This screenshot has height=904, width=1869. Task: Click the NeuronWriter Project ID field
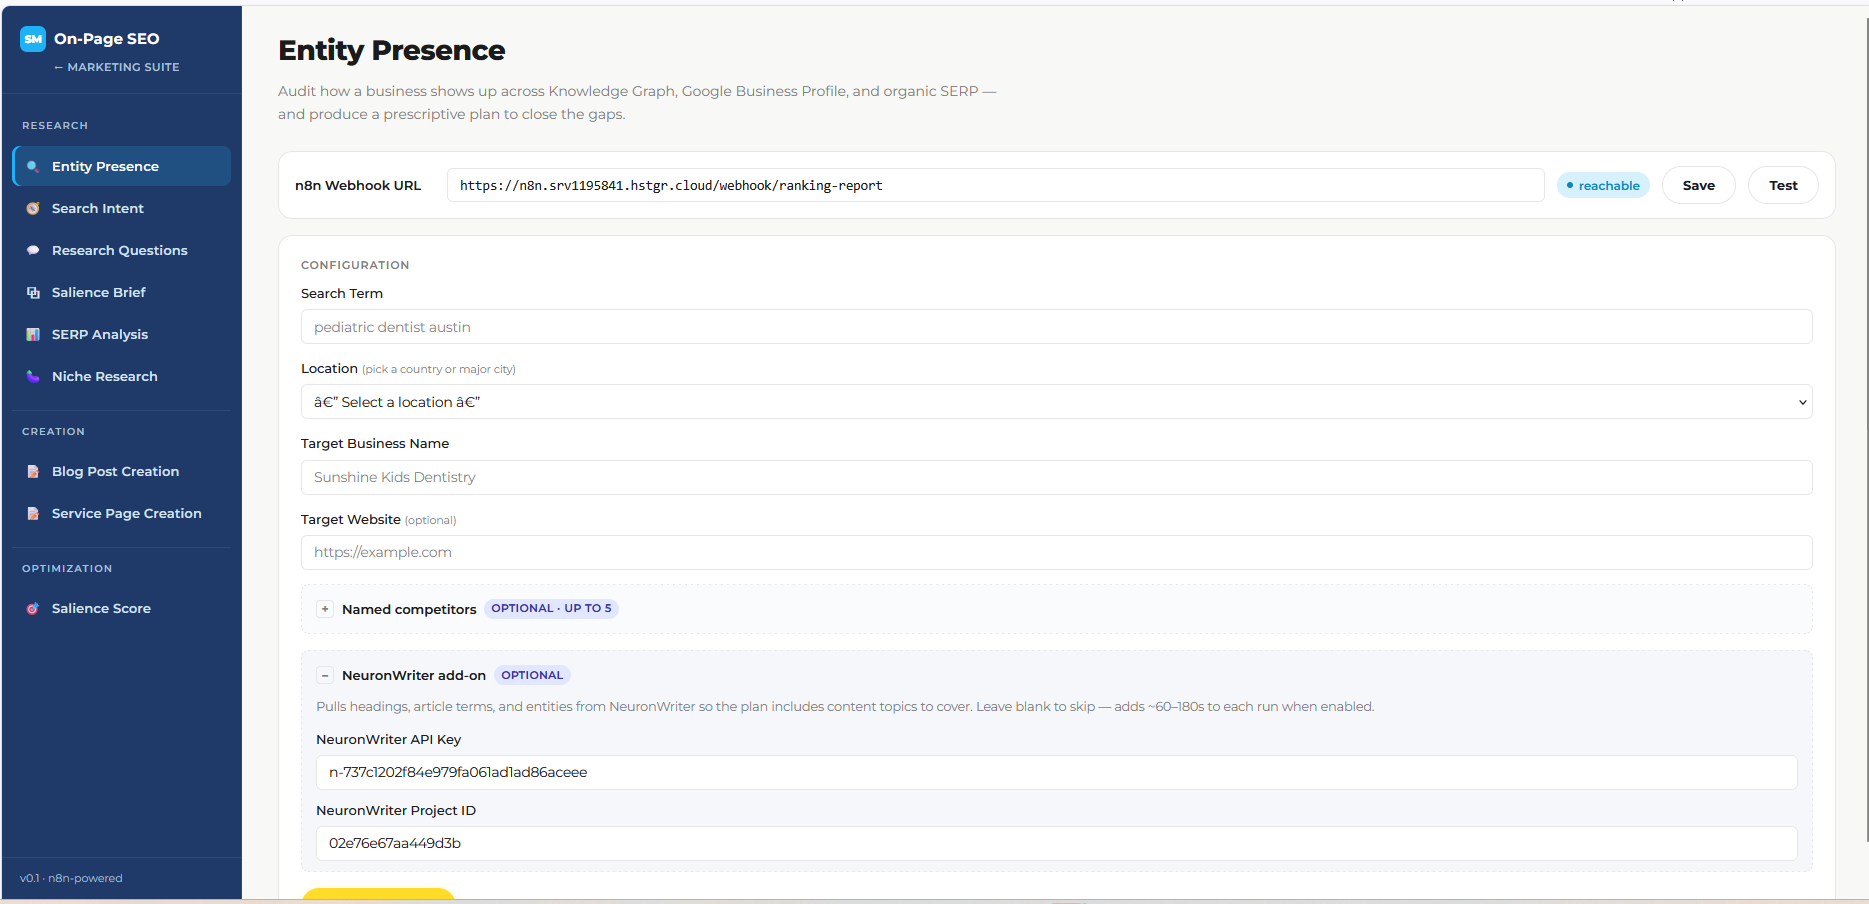pos(1056,843)
